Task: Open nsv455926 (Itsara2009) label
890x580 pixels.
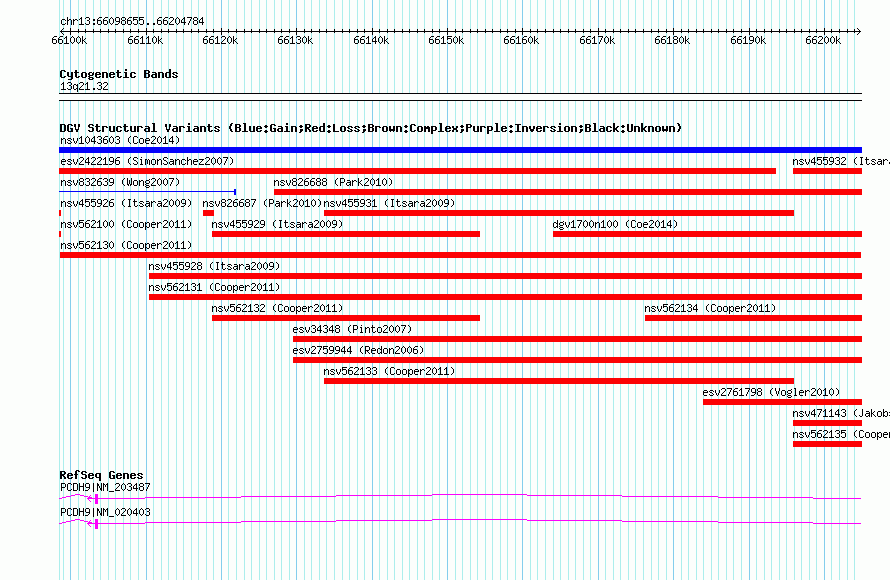Action: 126,203
